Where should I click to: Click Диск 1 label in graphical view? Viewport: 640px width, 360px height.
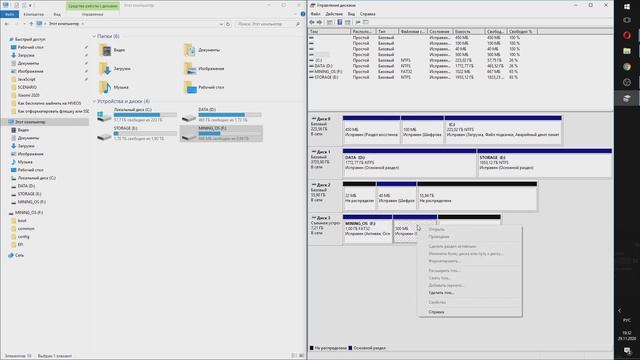click(325, 162)
